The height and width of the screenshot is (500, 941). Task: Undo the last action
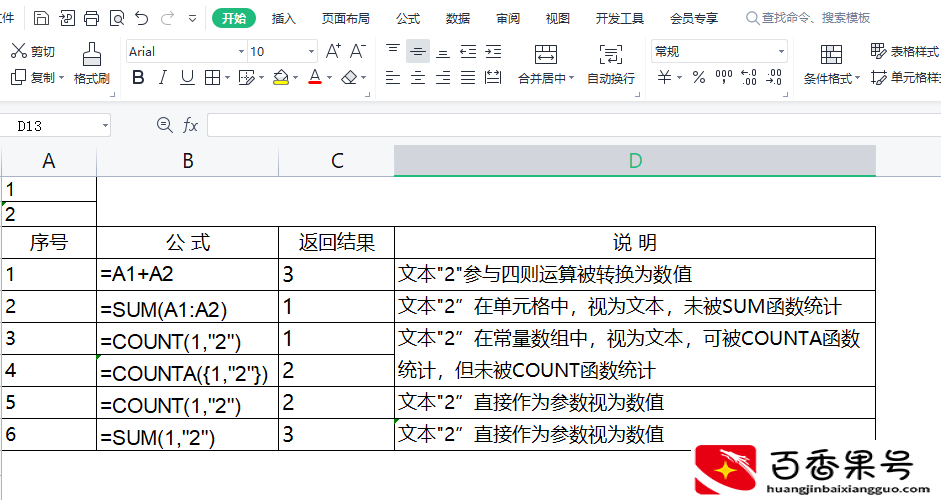[x=142, y=18]
